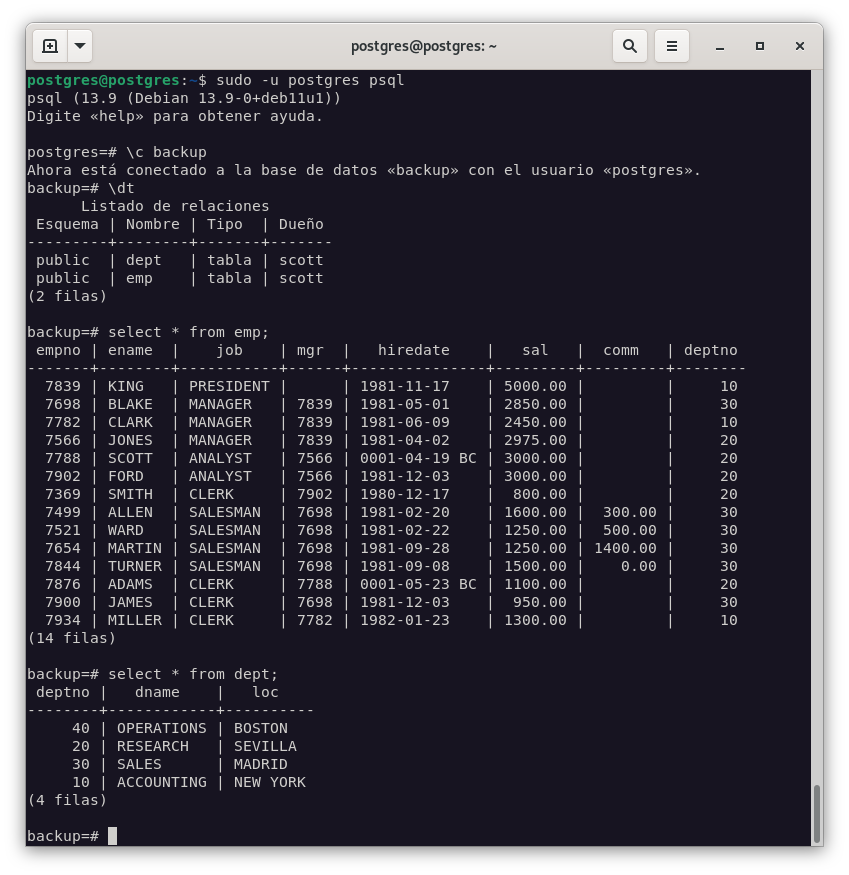Open the terminal search tool
Viewport: 849px width, 875px height.
pos(630,46)
